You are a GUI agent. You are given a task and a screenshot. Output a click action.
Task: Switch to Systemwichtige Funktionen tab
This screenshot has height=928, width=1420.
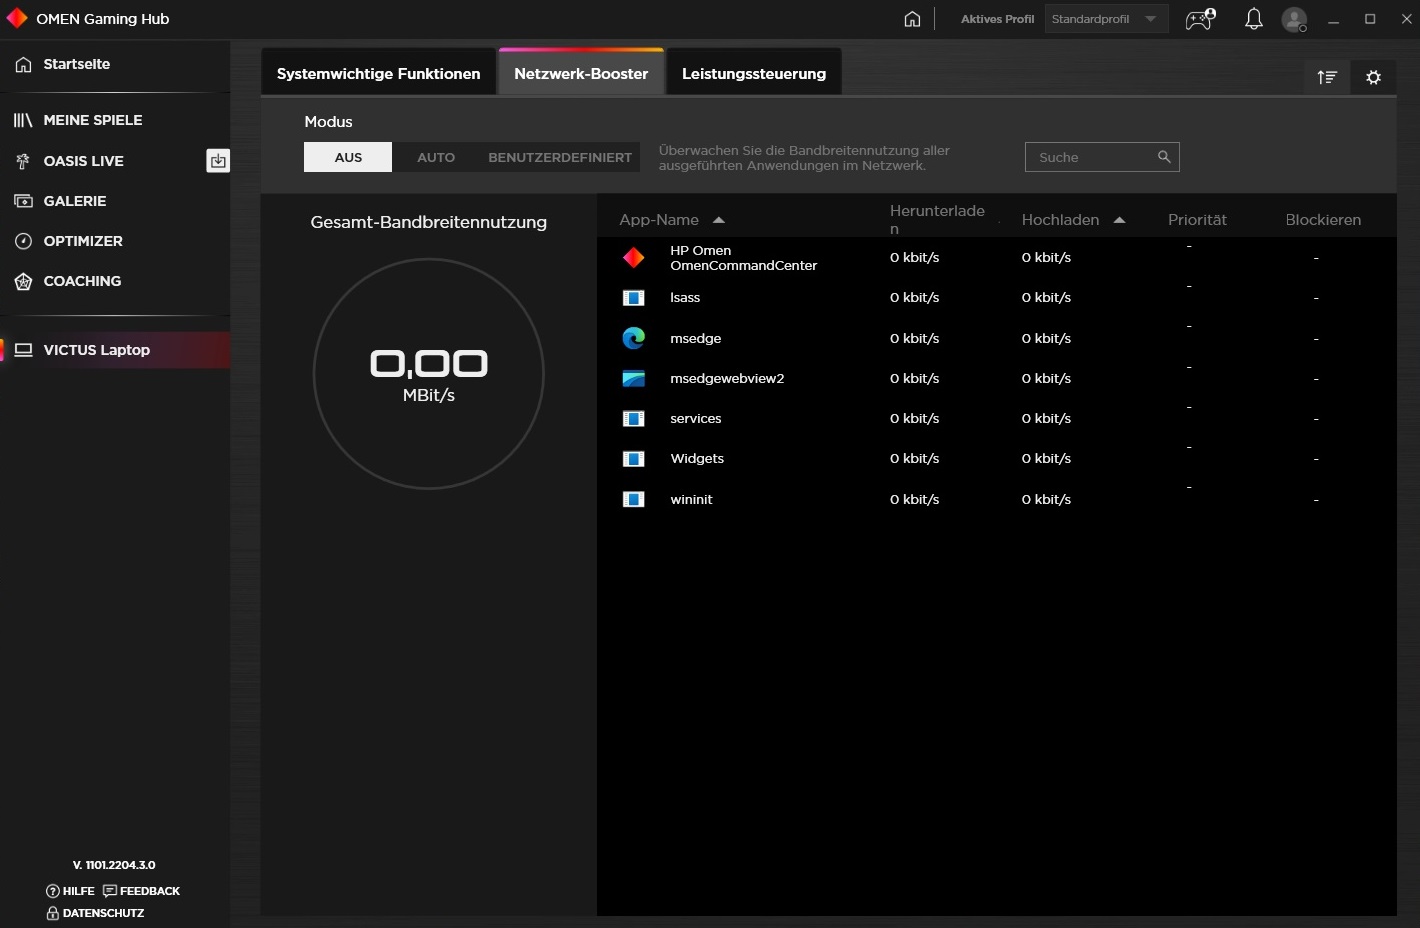379,73
